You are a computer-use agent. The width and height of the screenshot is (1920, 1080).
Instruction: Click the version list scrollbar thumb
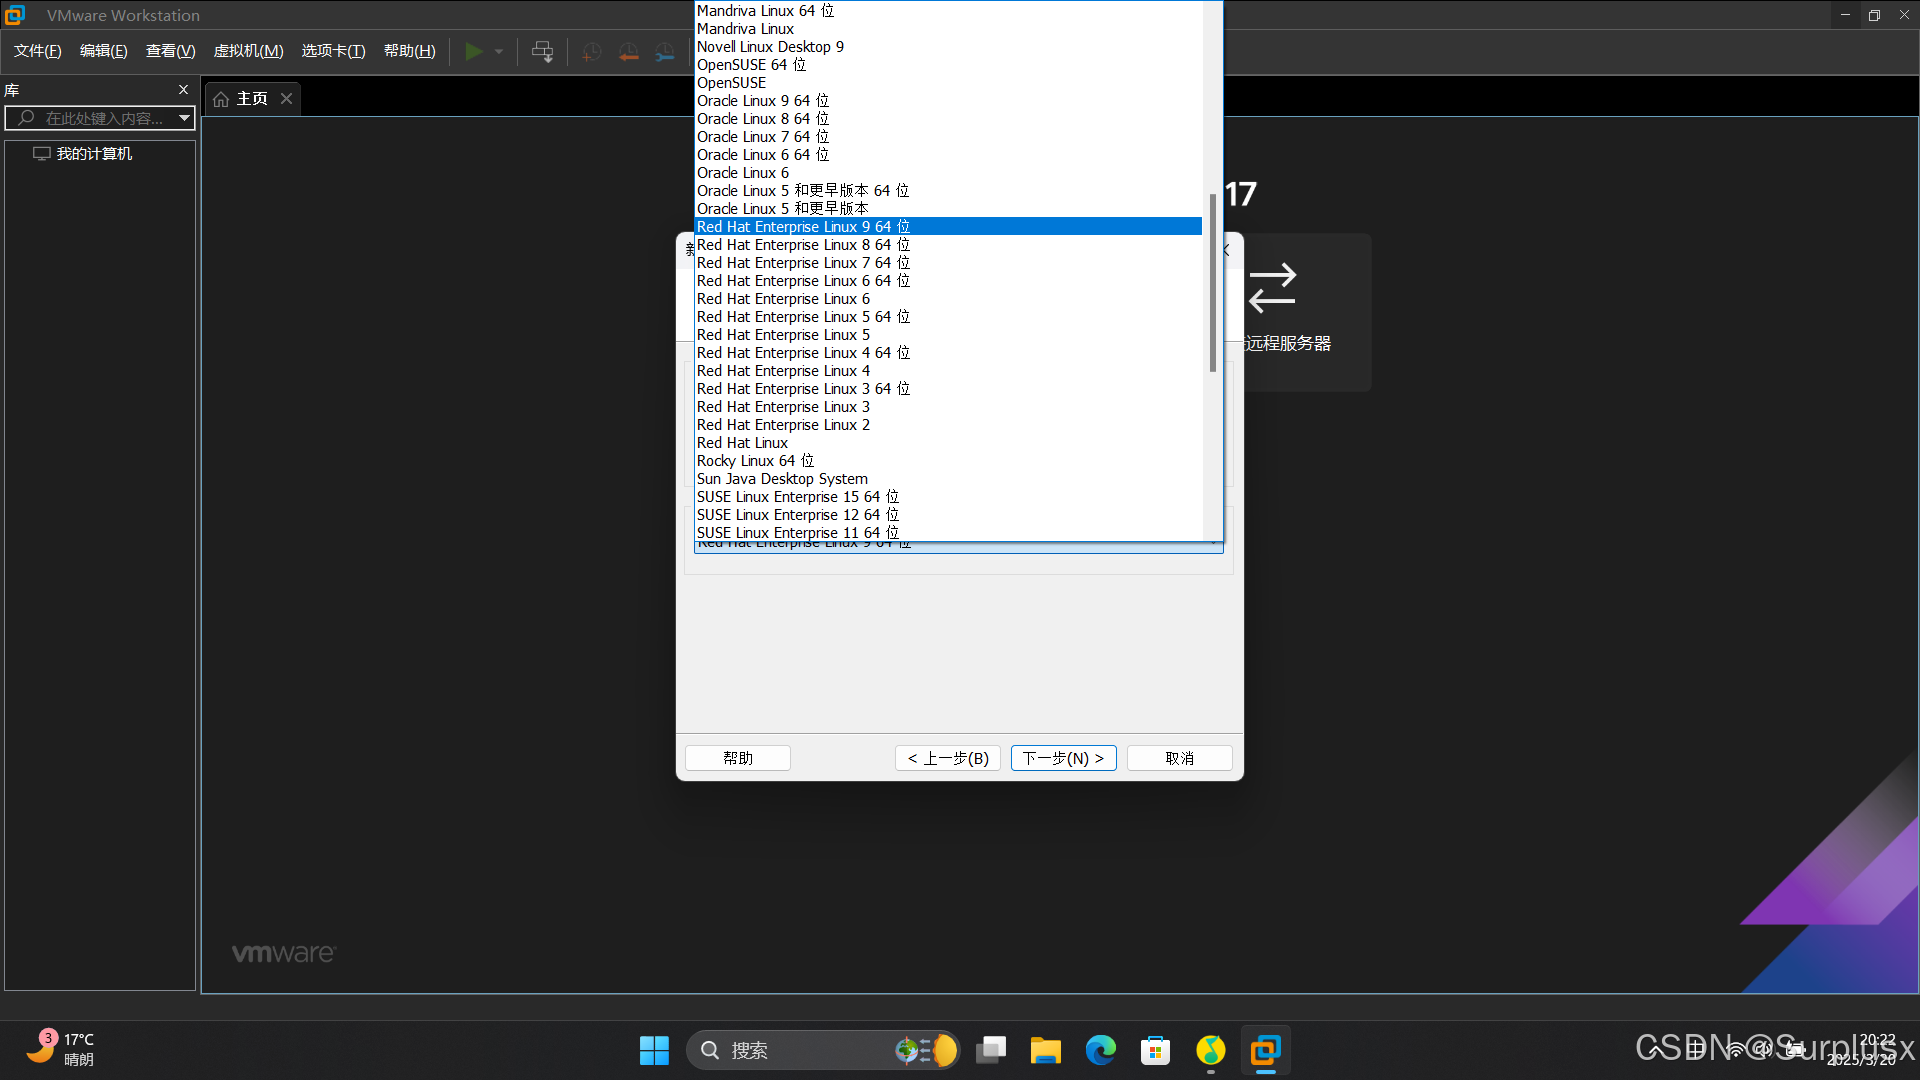point(1212,282)
